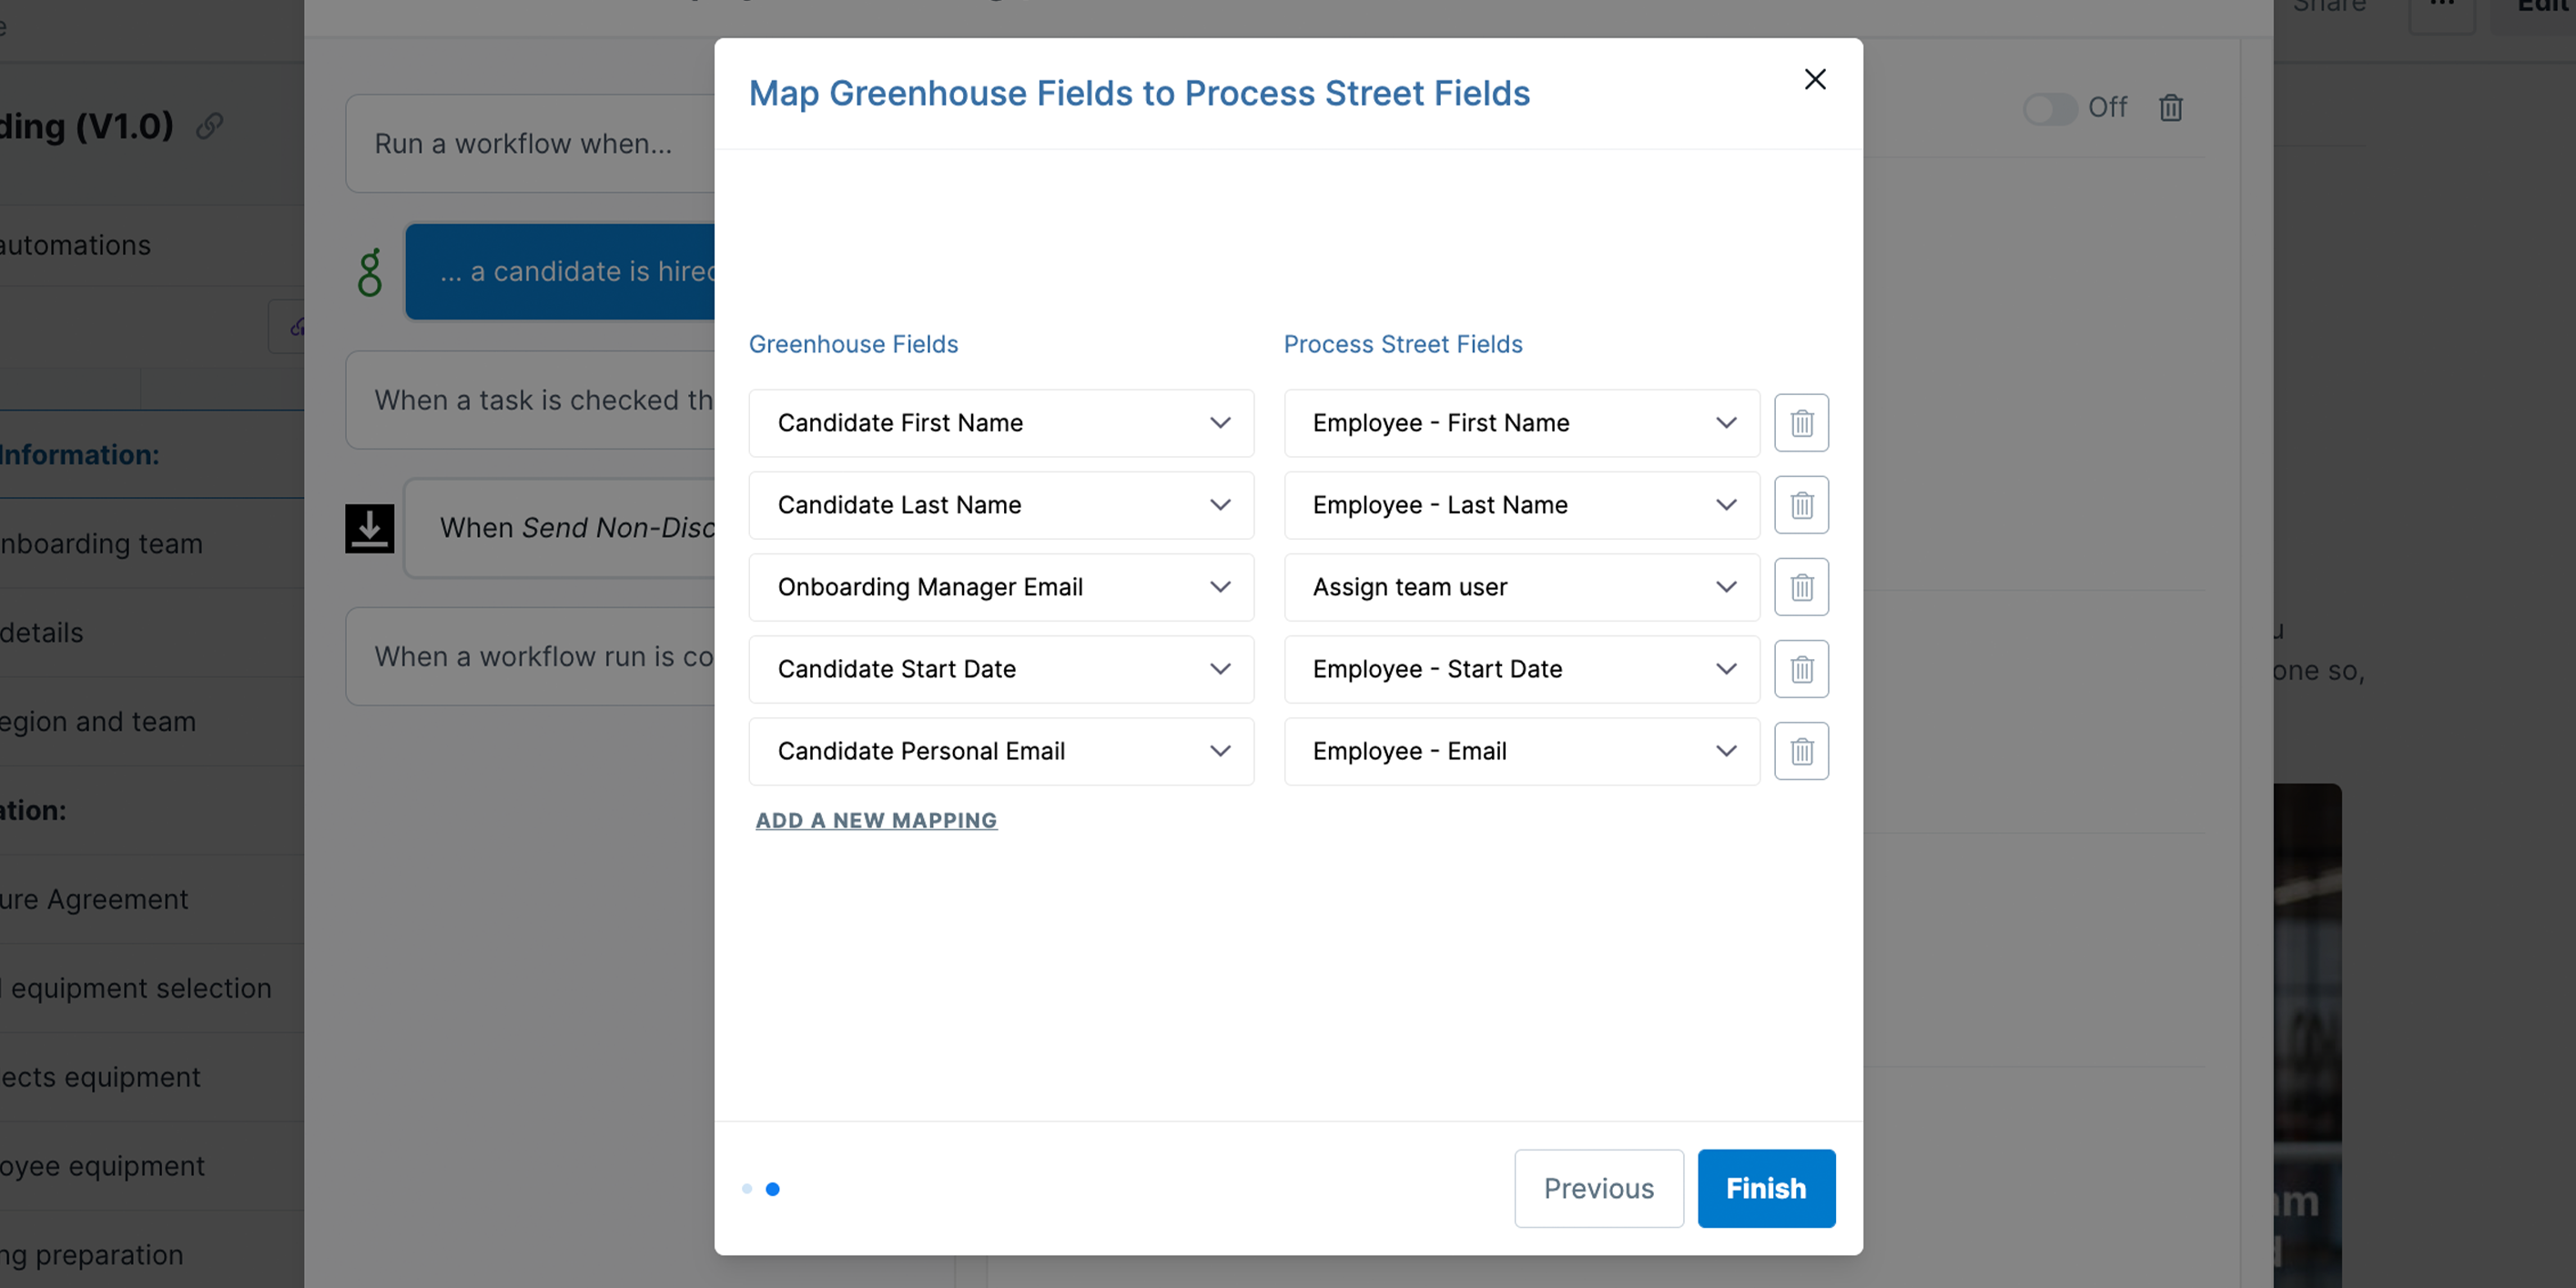Viewport: 2576px width, 1288px height.
Task: Click the Finish button
Action: [x=1766, y=1188]
